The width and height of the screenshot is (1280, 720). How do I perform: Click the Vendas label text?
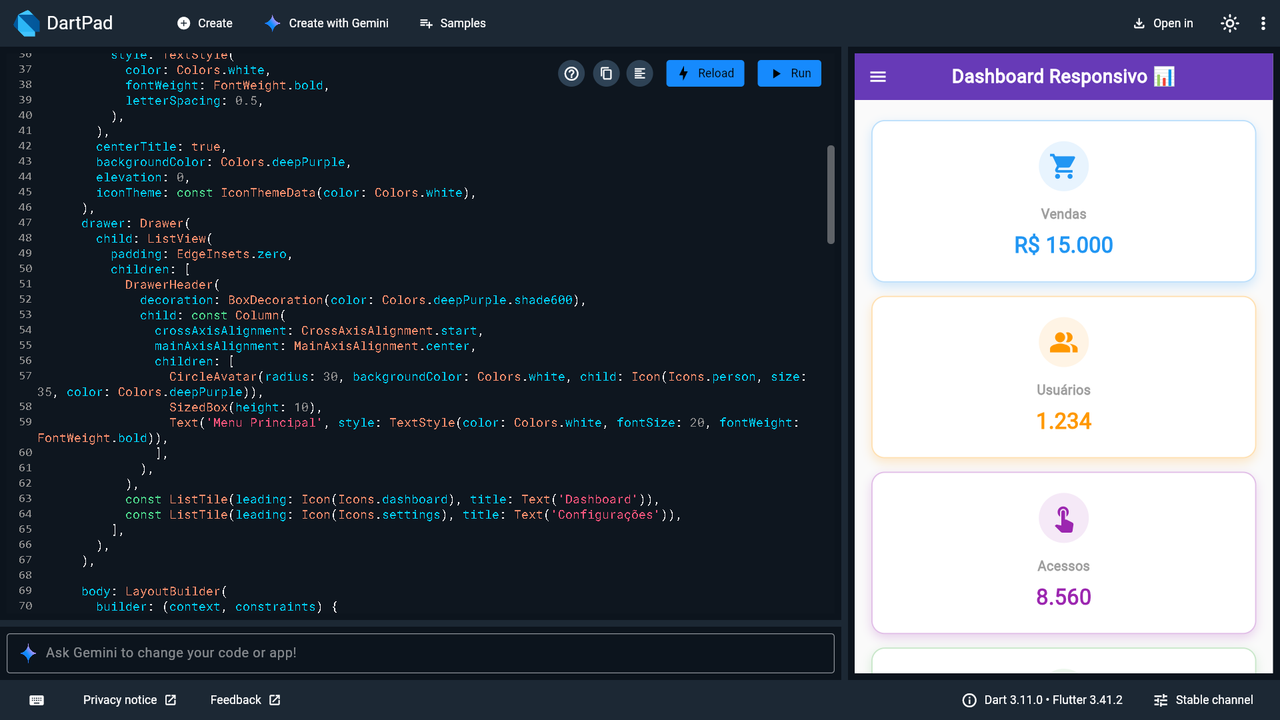point(1063,214)
